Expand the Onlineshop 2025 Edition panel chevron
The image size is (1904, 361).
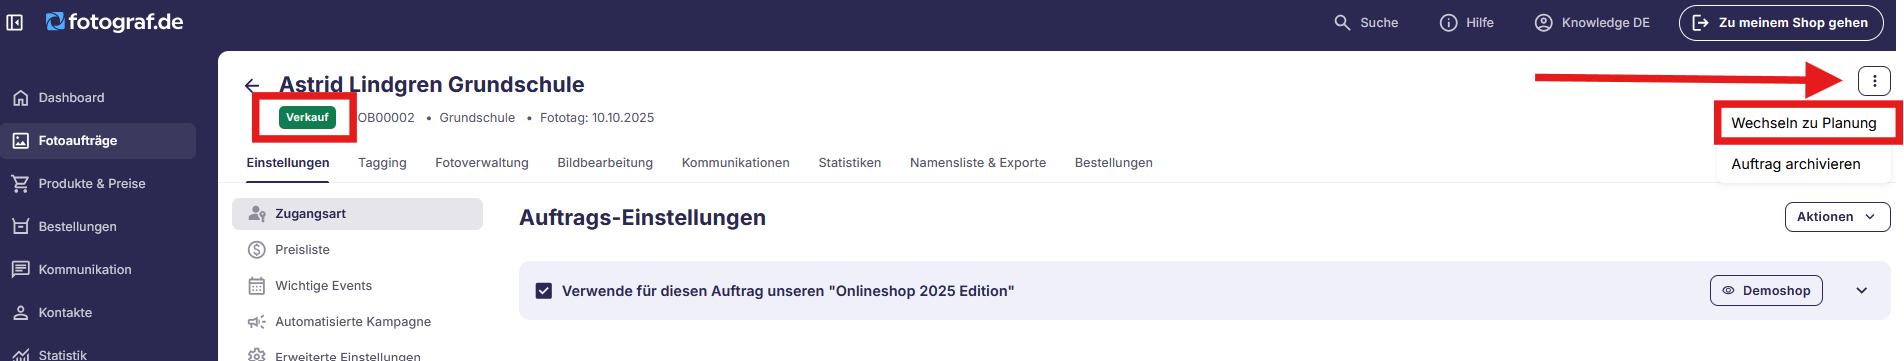1862,291
